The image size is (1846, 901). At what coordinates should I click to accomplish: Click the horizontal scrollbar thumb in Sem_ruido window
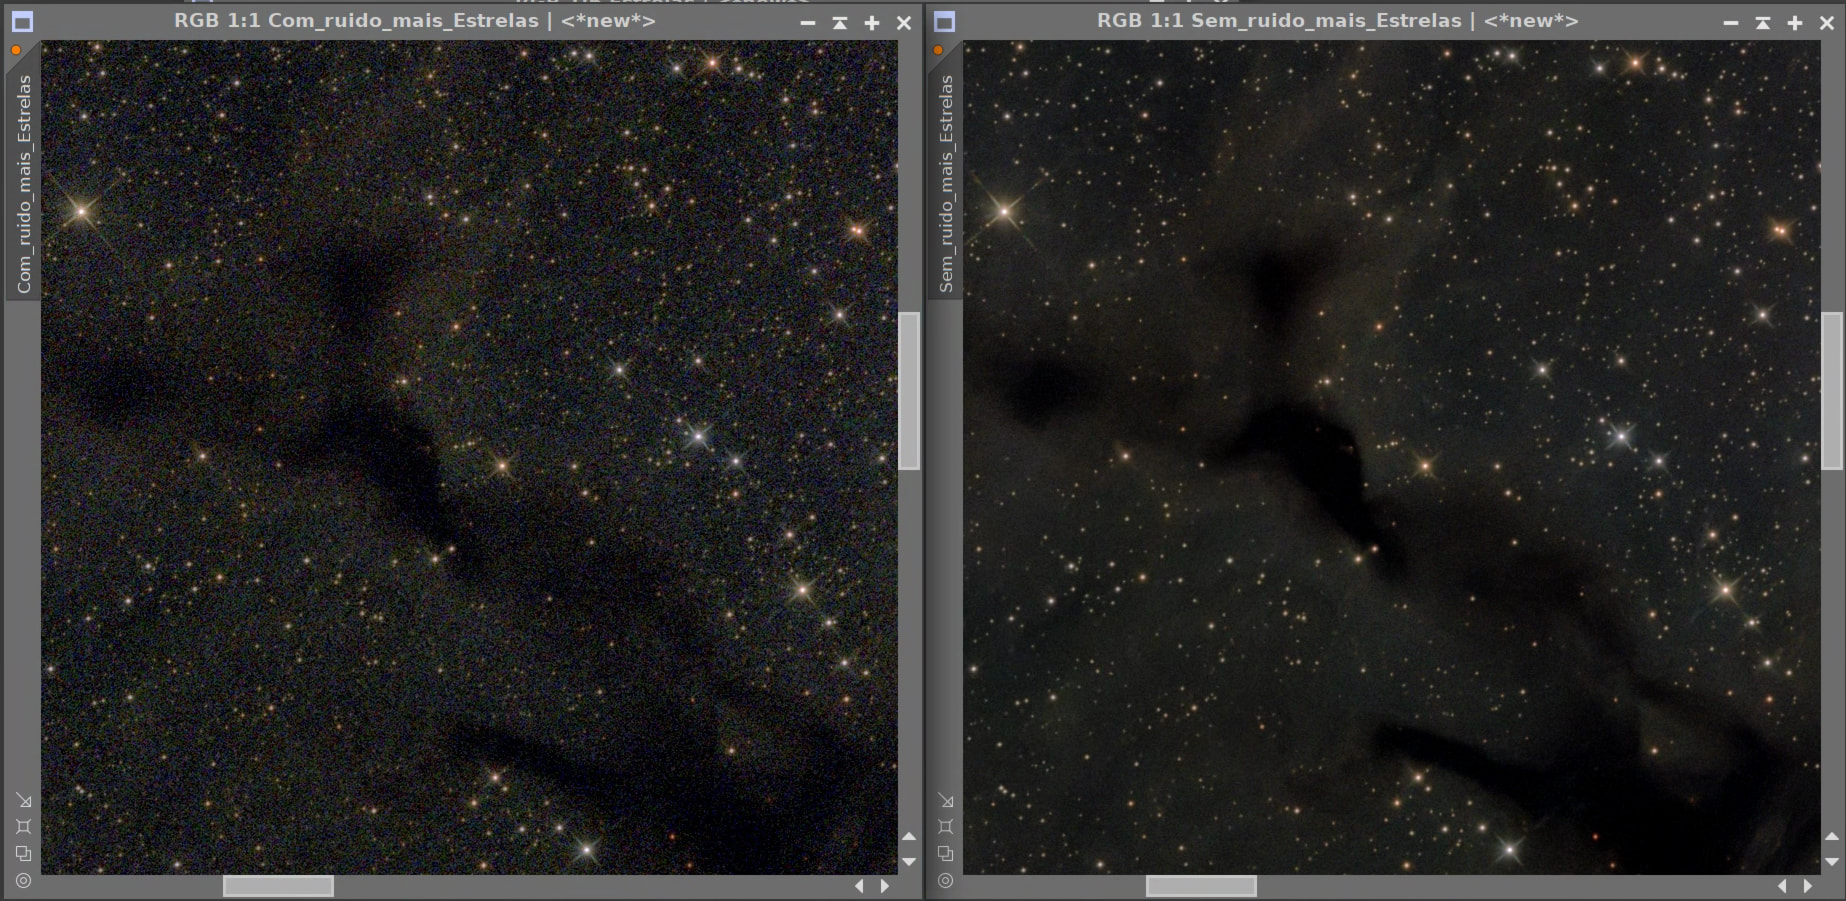click(x=1201, y=886)
